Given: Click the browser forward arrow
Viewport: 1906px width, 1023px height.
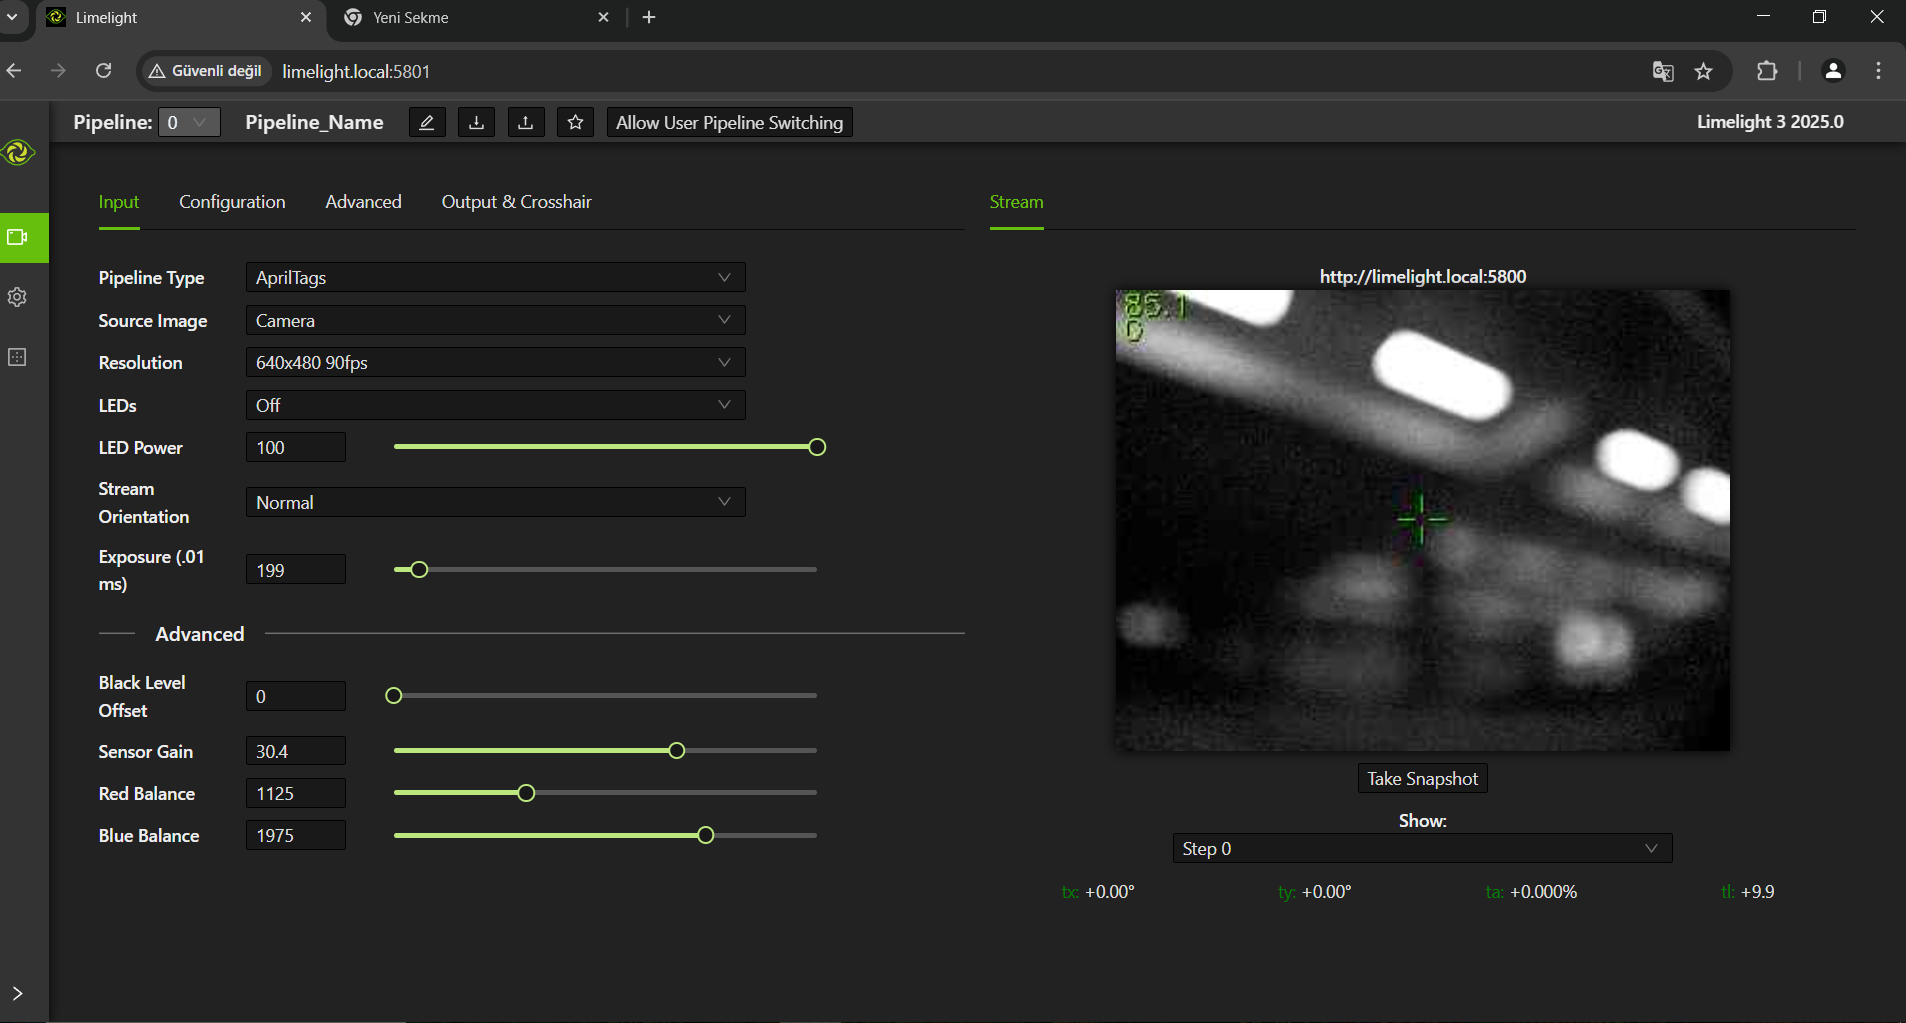Looking at the screenshot, I should tap(58, 71).
